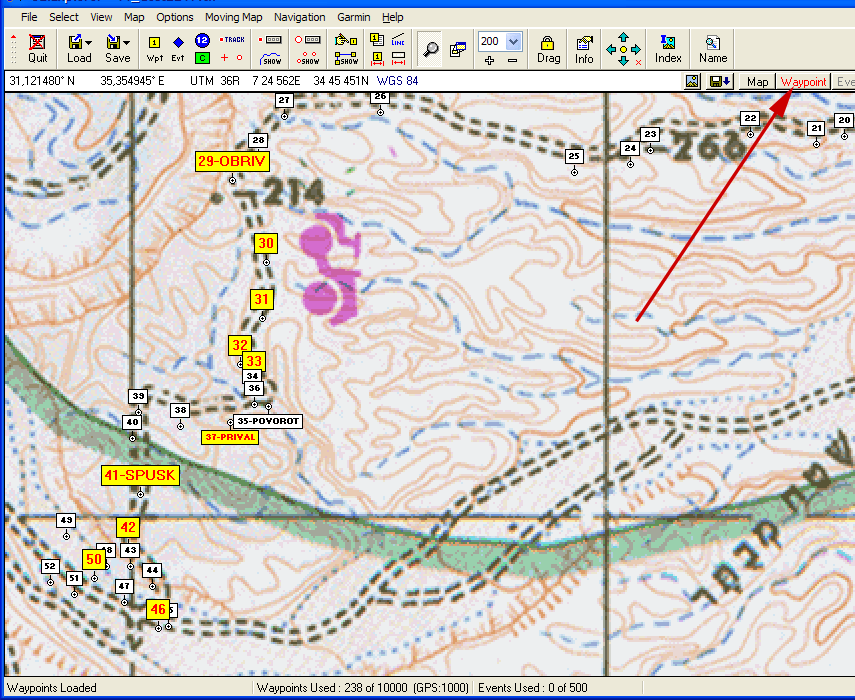Open the 200 zoom level dropdown
The width and height of the screenshot is (855, 700).
(514, 41)
